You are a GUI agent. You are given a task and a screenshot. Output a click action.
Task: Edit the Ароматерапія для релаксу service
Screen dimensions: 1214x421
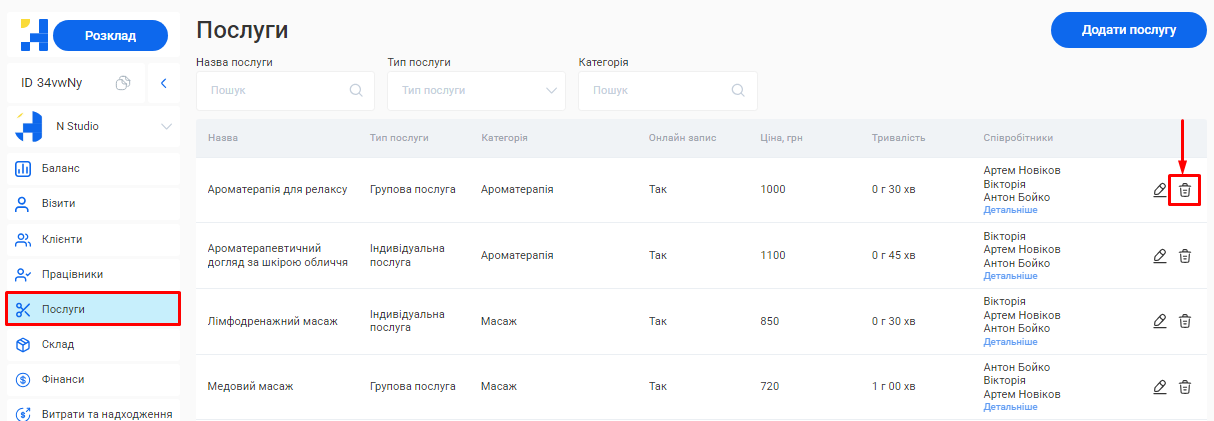[1159, 190]
